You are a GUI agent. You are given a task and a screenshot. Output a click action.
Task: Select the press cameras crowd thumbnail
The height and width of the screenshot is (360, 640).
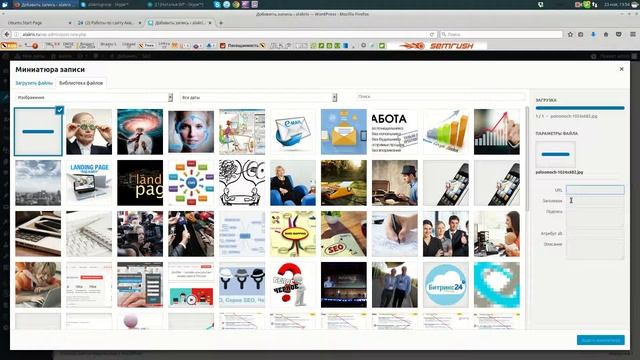tap(140, 234)
